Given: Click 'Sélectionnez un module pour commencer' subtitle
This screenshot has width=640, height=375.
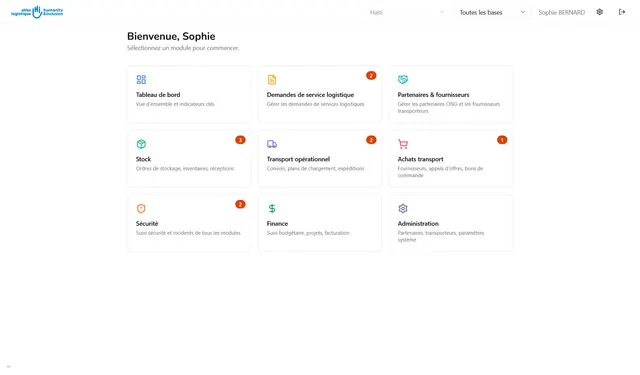Looking at the screenshot, I should (x=183, y=48).
